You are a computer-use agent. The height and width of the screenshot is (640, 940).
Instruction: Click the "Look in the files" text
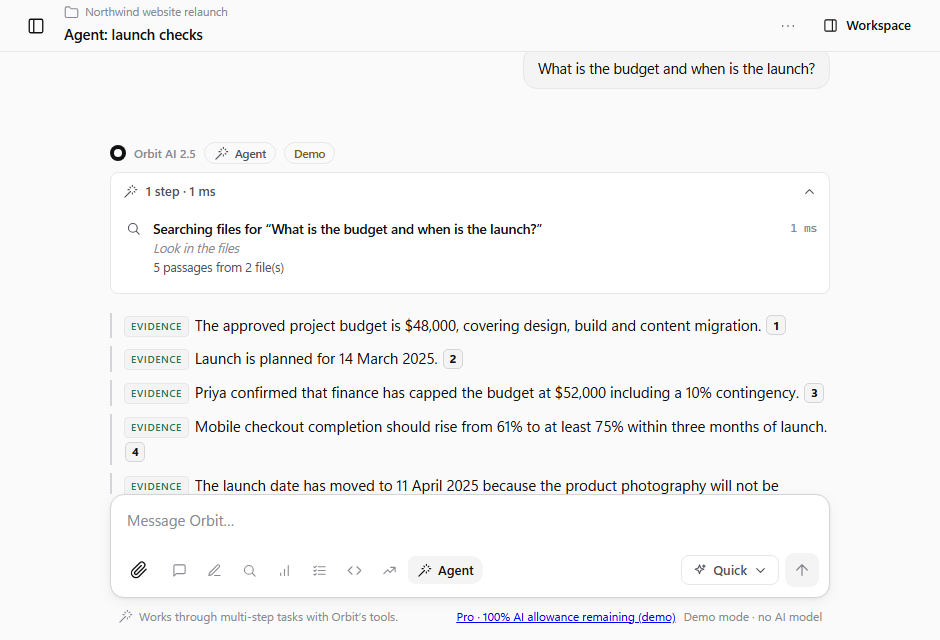[197, 249]
